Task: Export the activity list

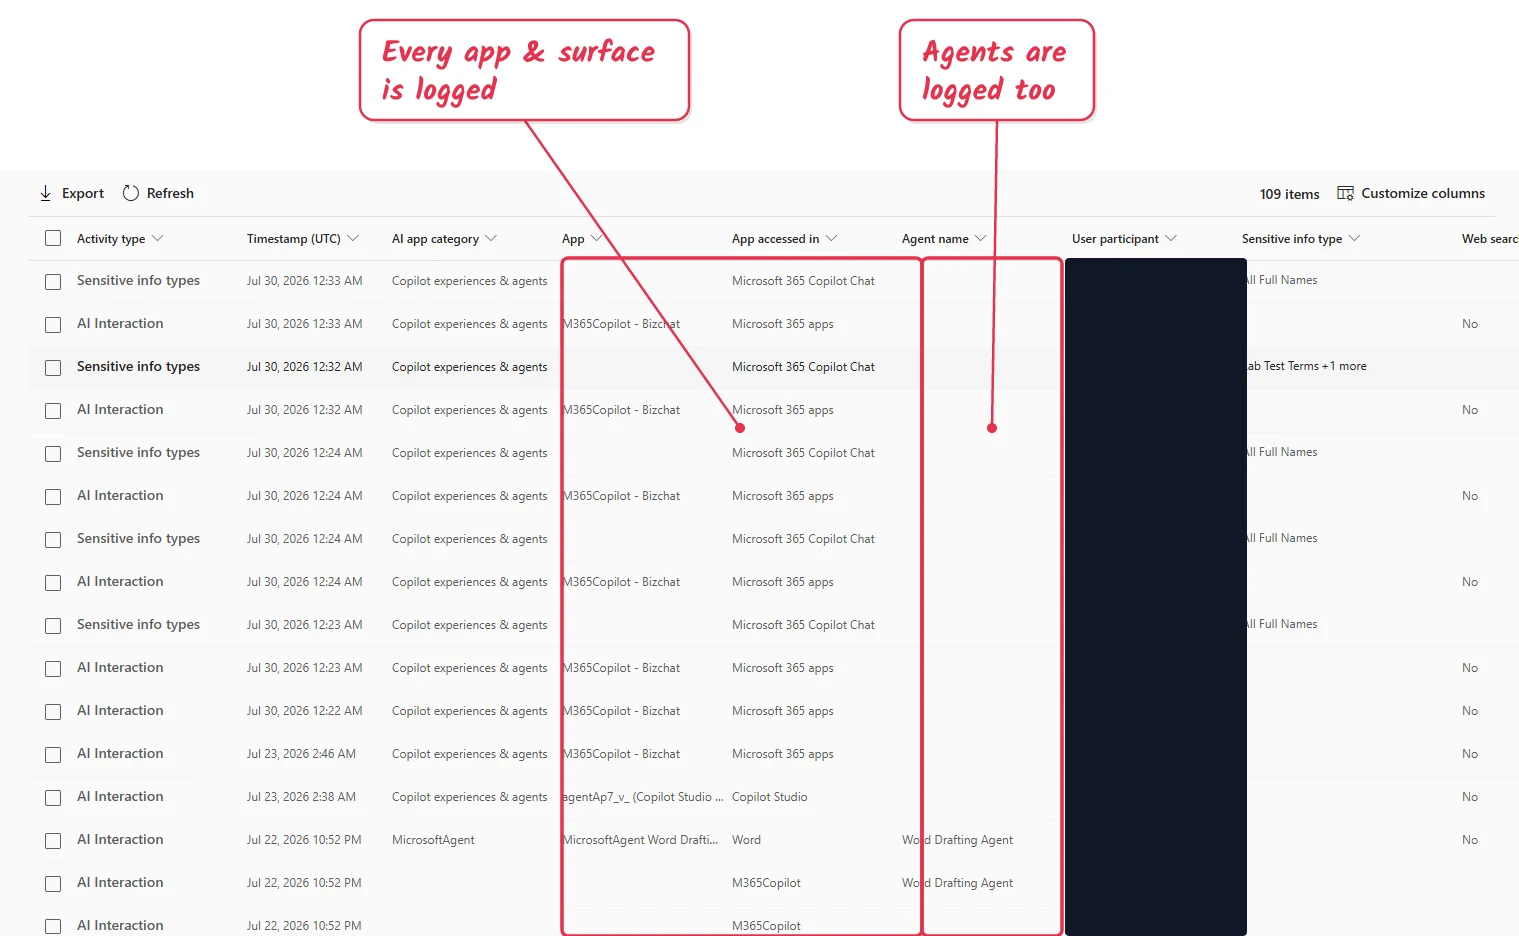Action: [71, 193]
